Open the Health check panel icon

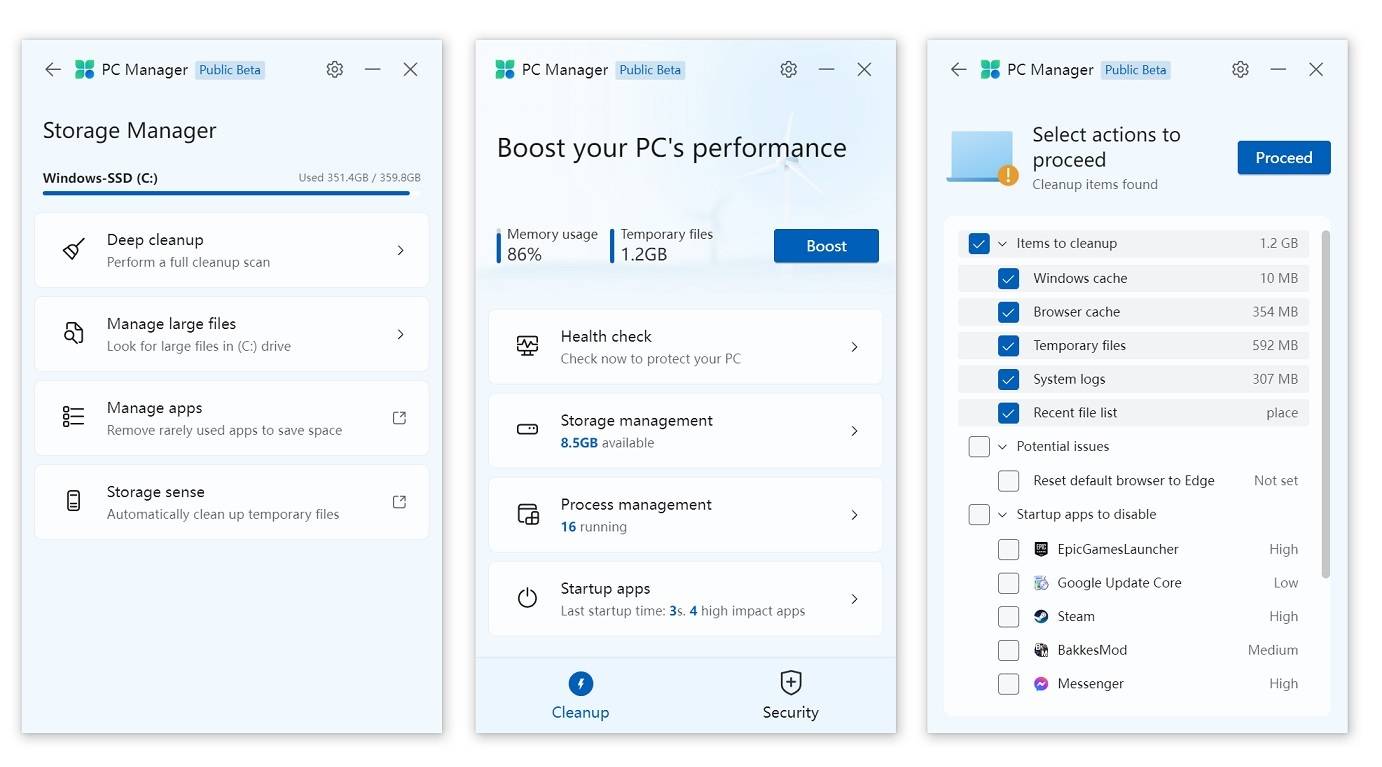527,346
